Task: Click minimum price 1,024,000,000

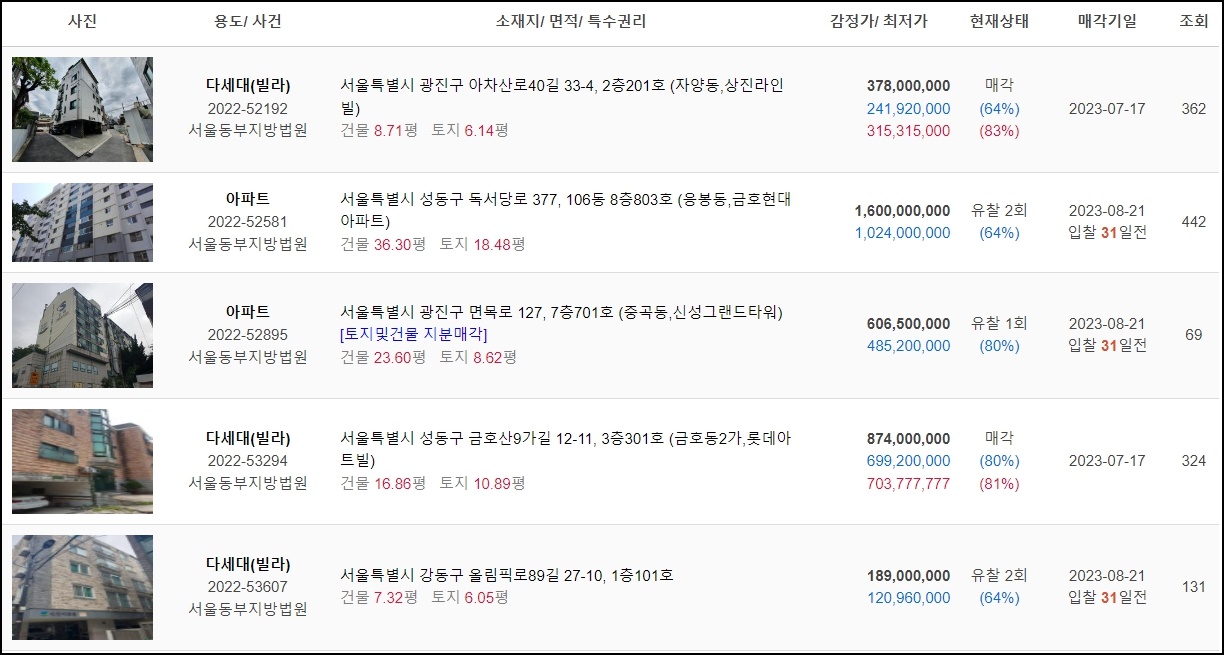Action: tap(903, 233)
